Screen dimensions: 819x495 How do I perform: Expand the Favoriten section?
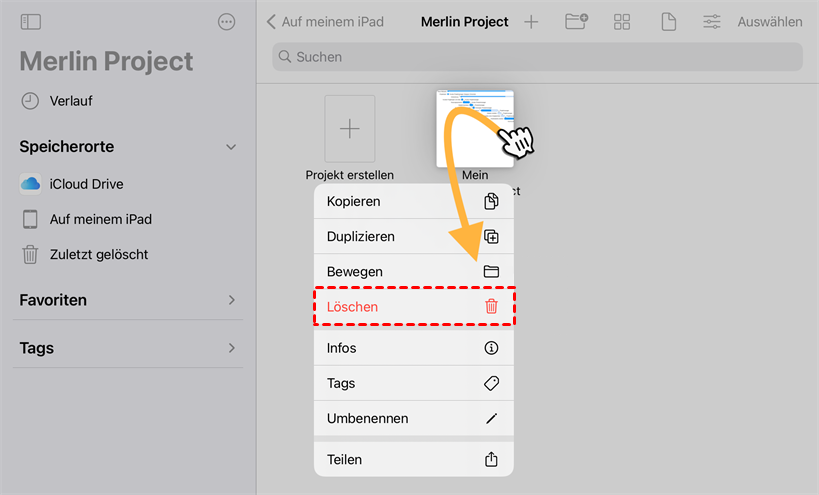231,300
